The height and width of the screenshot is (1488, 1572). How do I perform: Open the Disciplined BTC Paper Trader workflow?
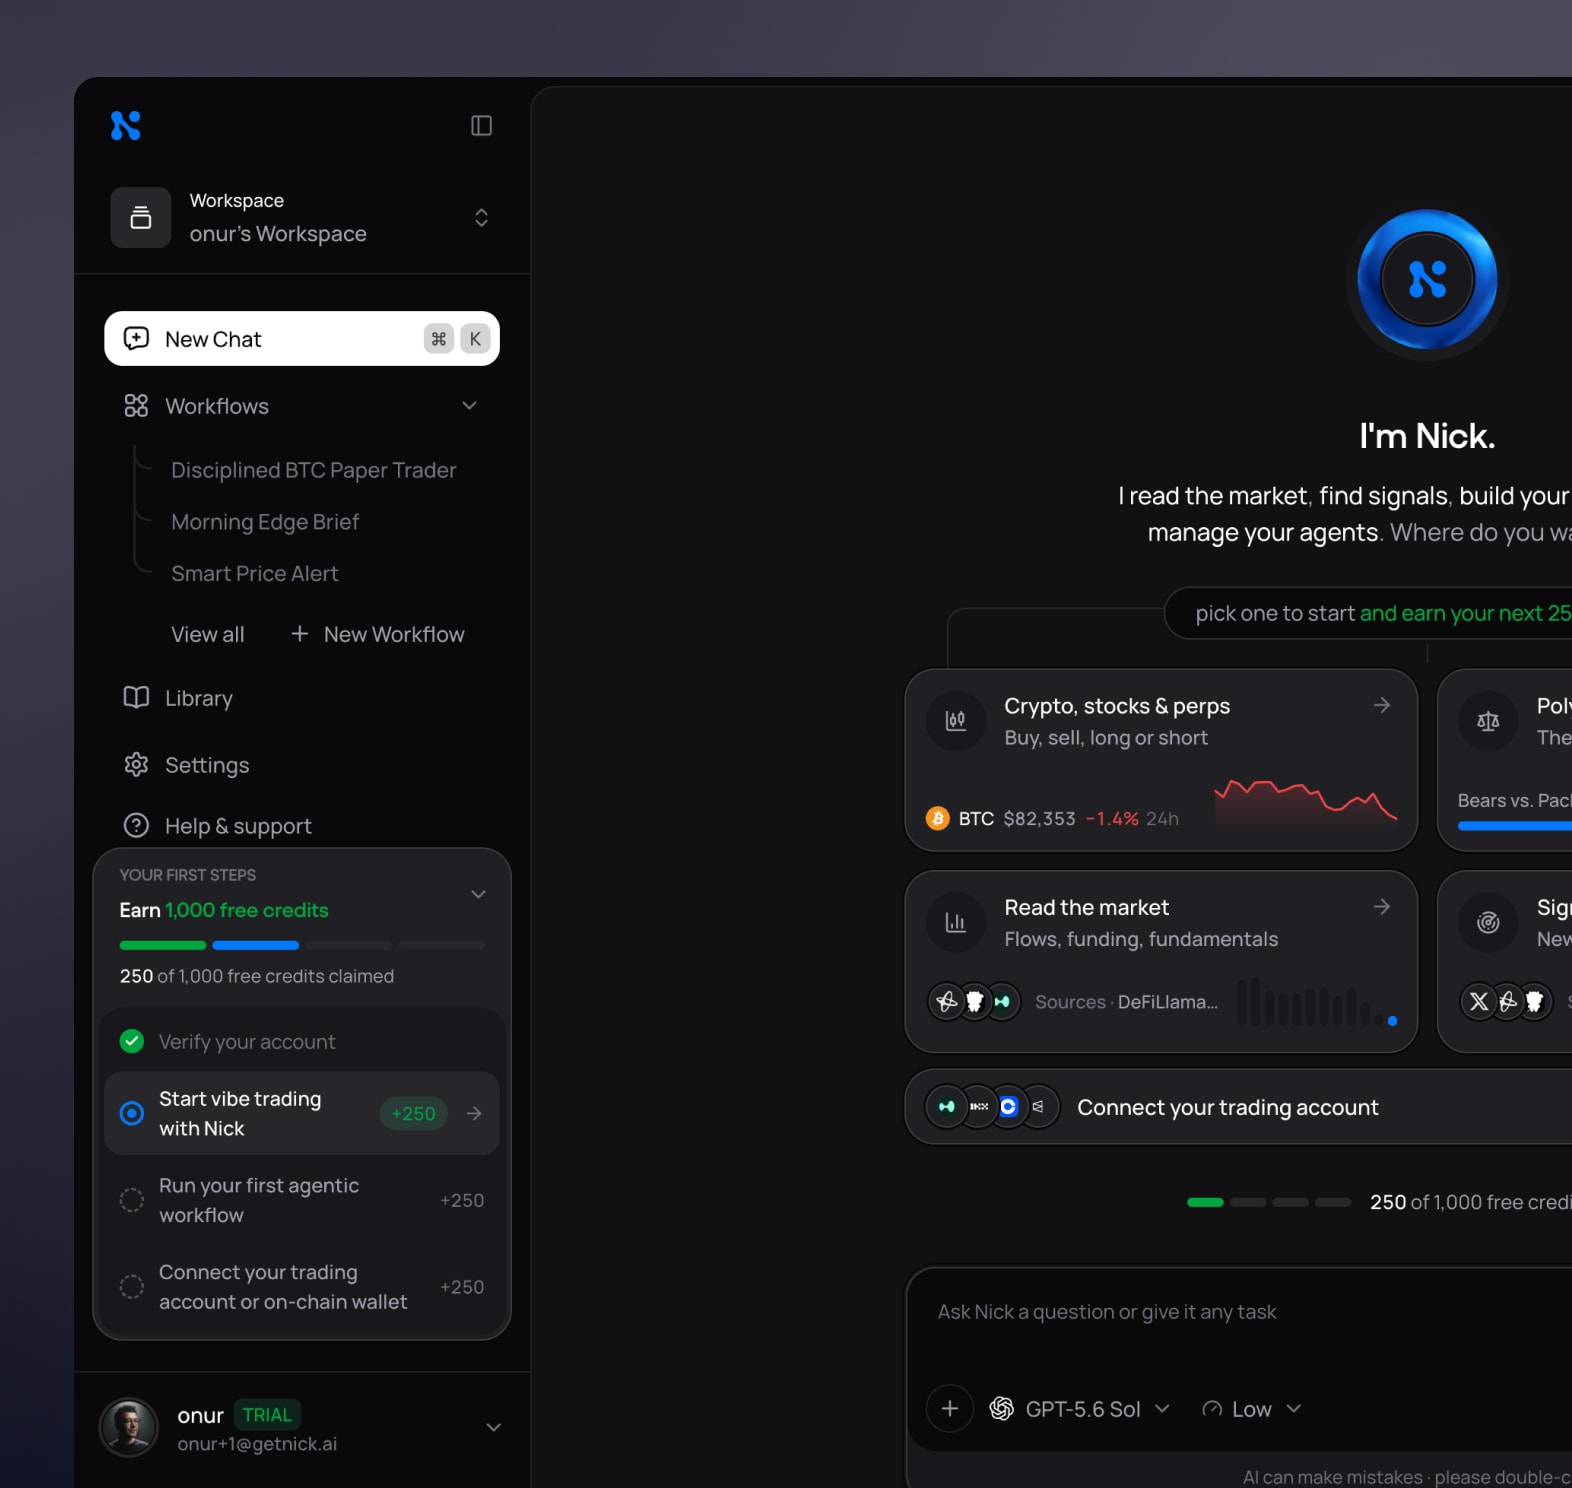click(313, 470)
